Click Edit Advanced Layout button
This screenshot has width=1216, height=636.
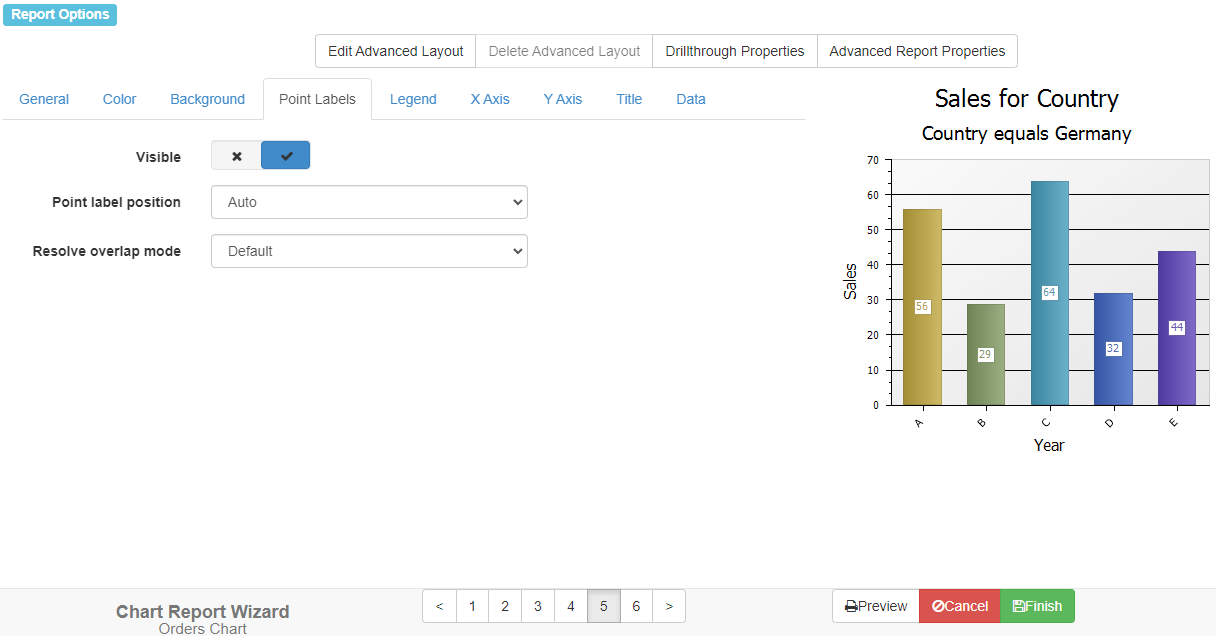coord(395,51)
